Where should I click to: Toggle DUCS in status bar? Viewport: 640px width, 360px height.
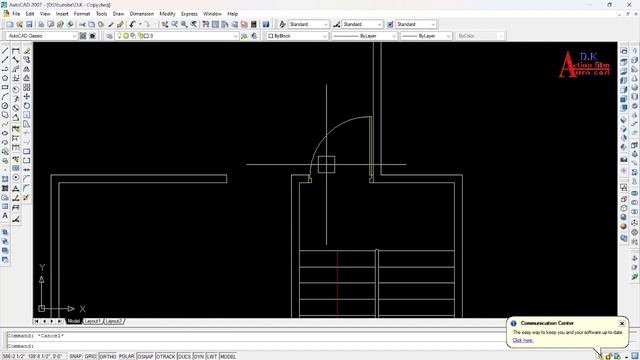tap(184, 356)
